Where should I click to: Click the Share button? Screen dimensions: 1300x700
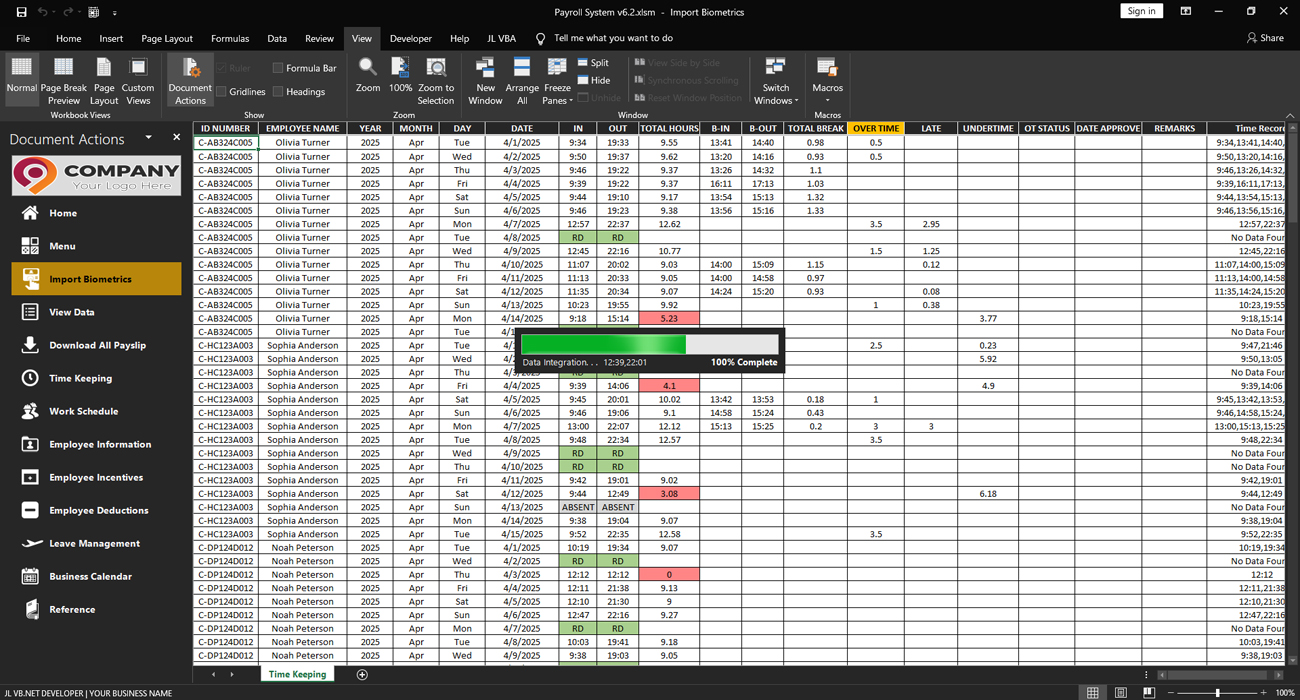coord(1265,38)
